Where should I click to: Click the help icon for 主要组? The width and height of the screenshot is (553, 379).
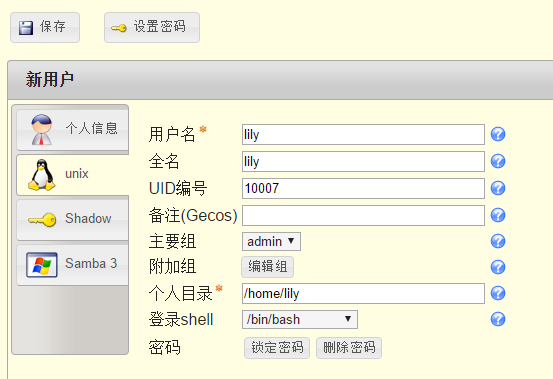(x=498, y=241)
